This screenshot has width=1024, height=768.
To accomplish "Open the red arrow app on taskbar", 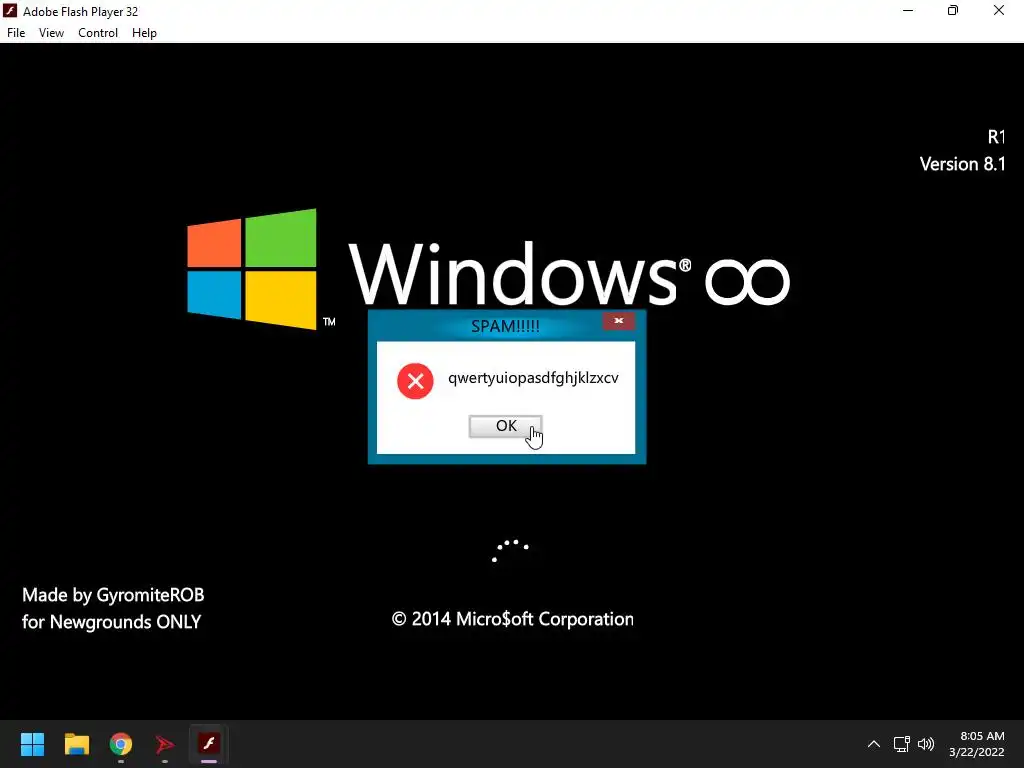I will (165, 744).
